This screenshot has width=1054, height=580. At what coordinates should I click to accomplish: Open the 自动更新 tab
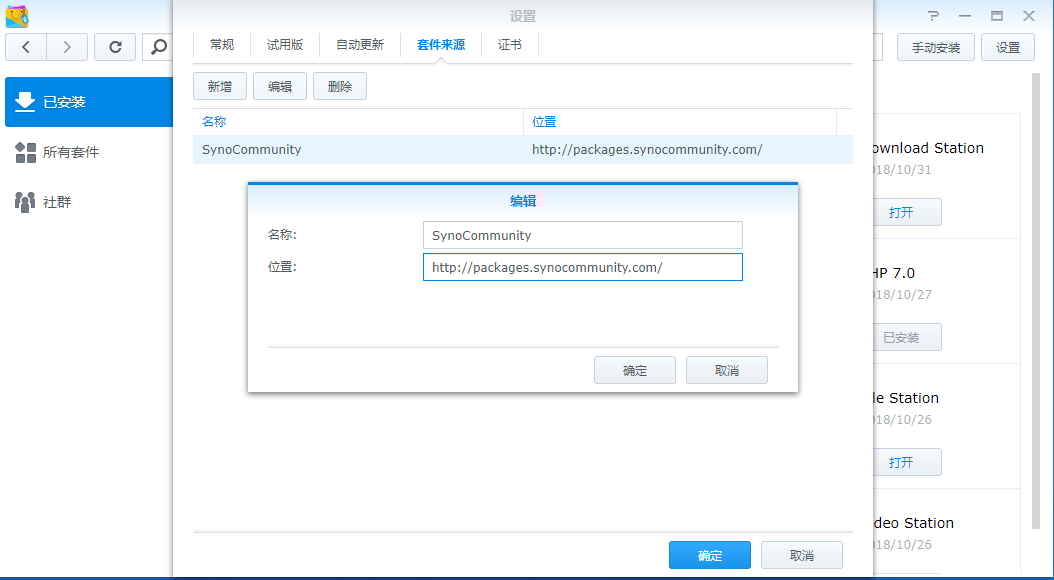[x=360, y=45]
